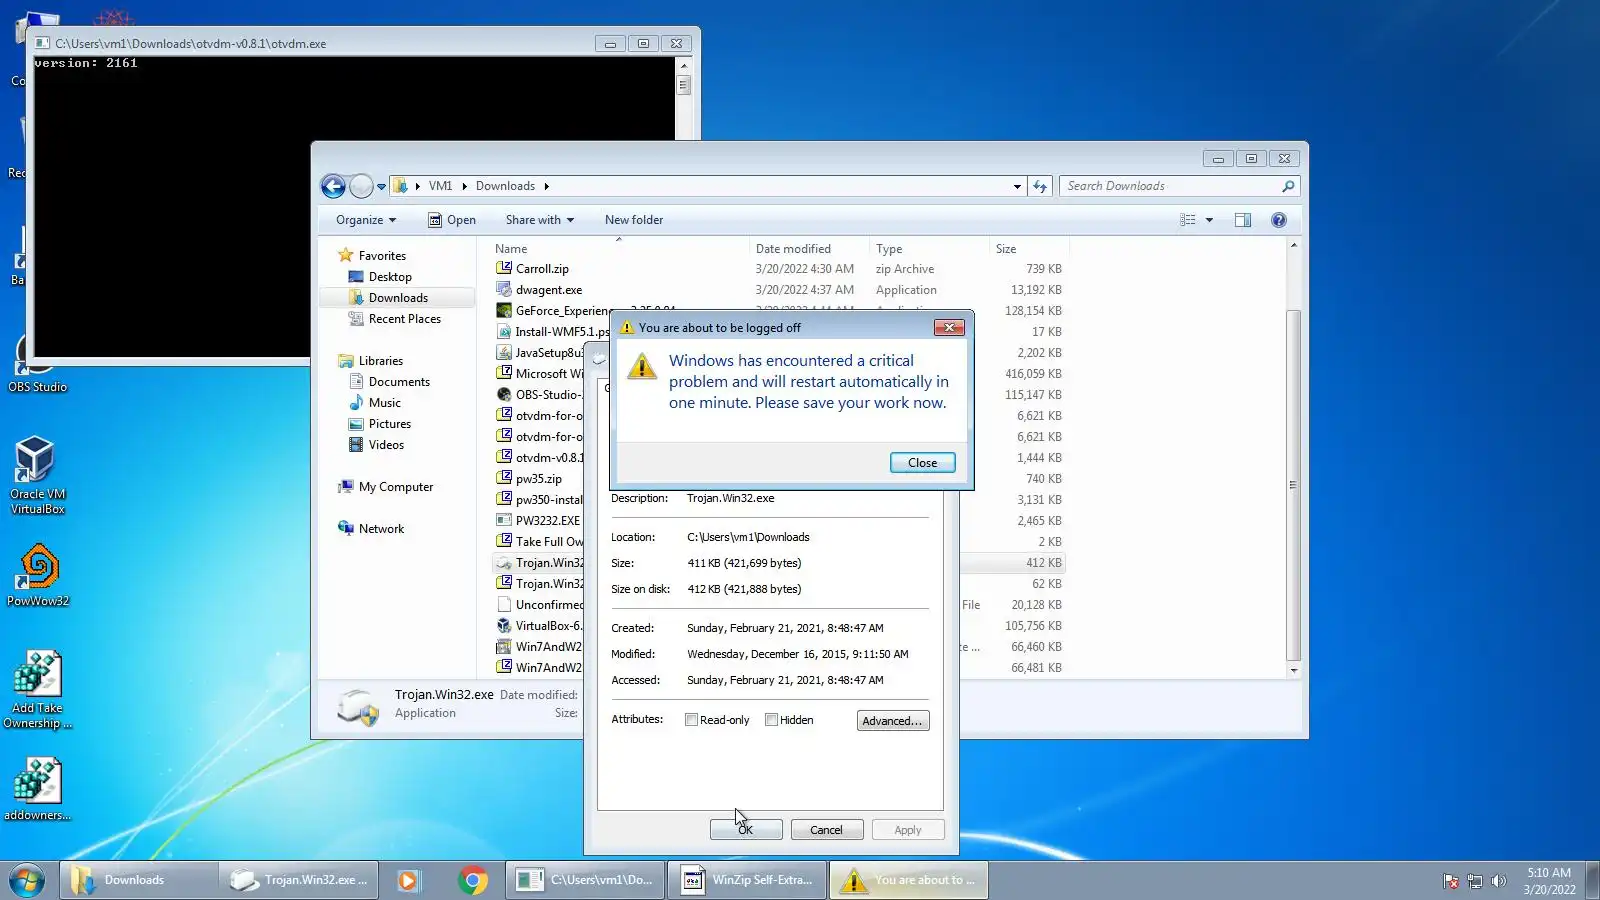The height and width of the screenshot is (900, 1600).
Task: Expand the address bar history dropdown
Action: click(1017, 186)
